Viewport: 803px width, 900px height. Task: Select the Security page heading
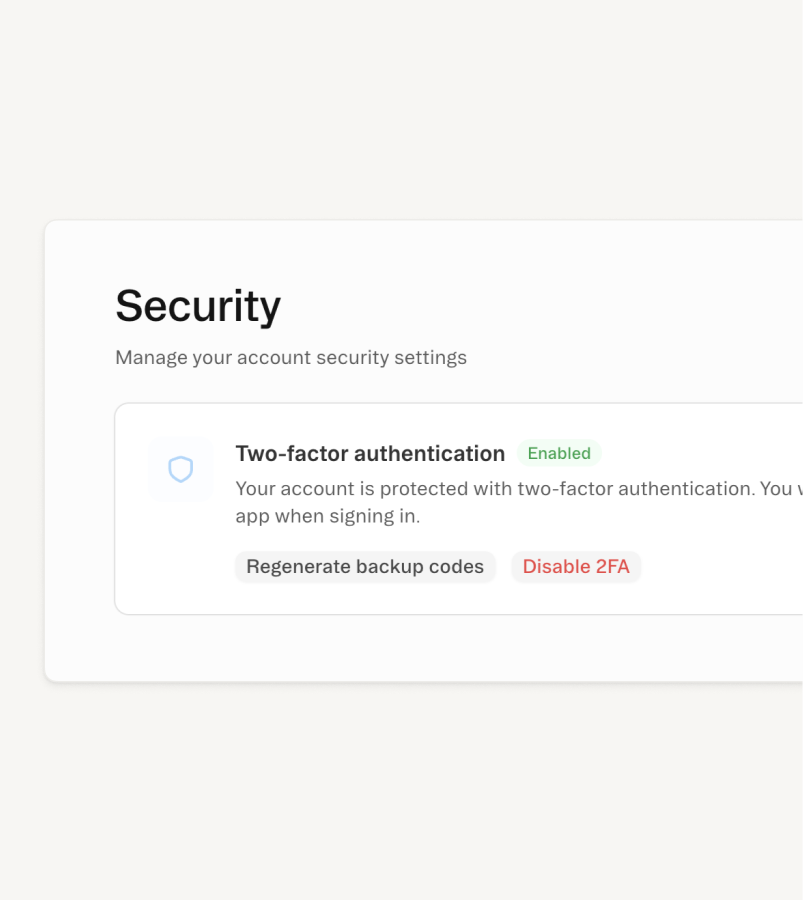(x=198, y=306)
